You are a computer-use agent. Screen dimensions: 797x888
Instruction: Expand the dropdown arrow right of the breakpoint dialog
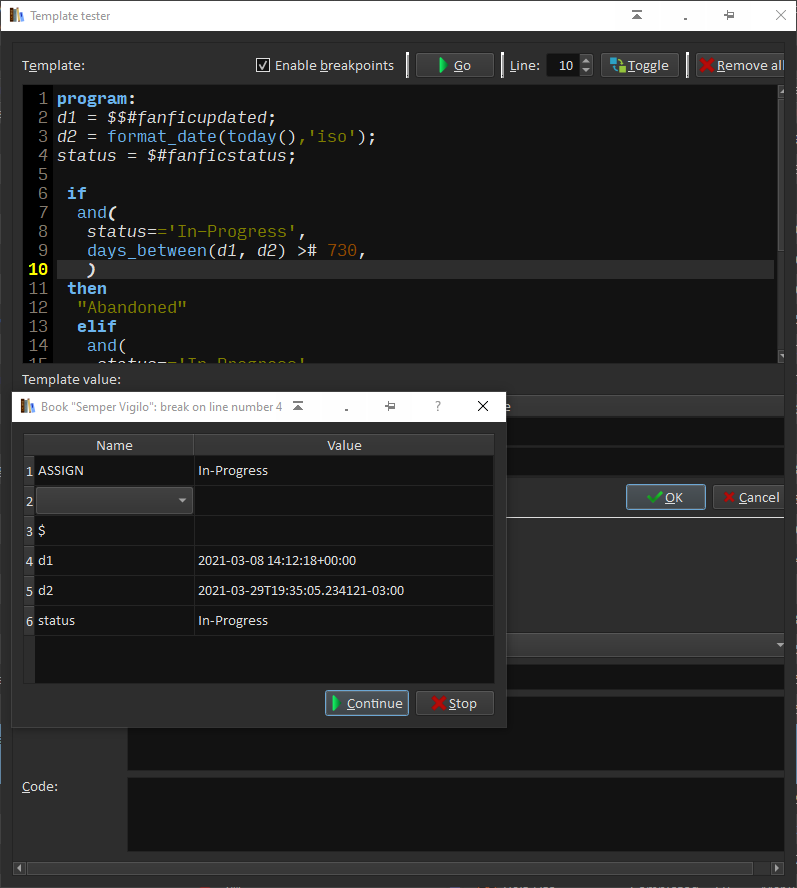tap(780, 646)
